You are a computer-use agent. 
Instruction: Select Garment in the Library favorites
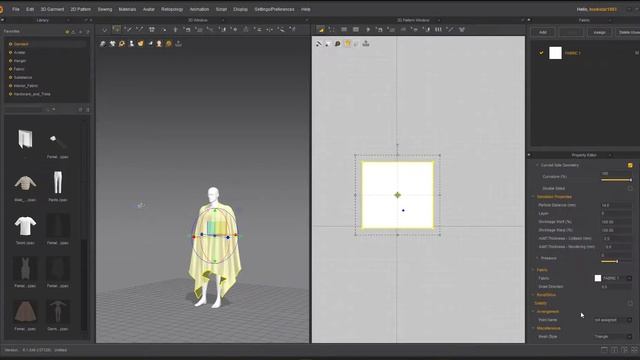pos(21,44)
